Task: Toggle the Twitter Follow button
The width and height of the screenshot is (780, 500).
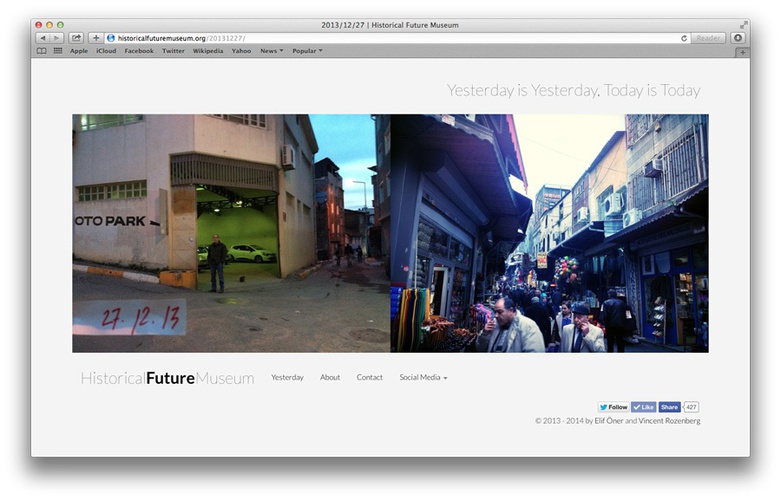Action: coord(614,407)
